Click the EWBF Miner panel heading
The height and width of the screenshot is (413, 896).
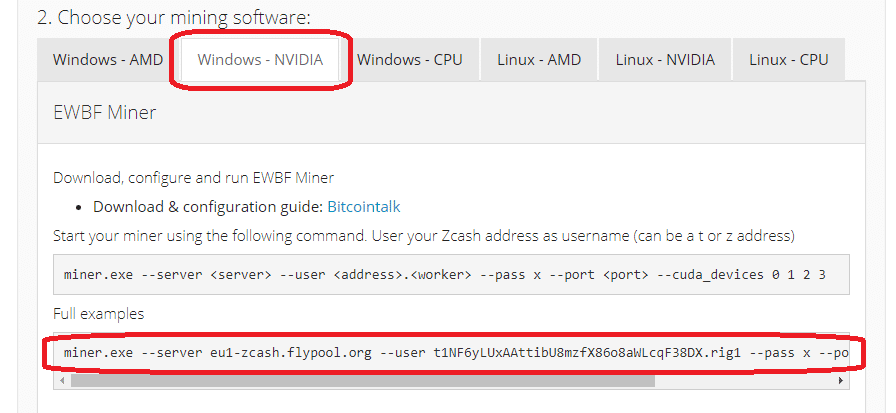104,113
